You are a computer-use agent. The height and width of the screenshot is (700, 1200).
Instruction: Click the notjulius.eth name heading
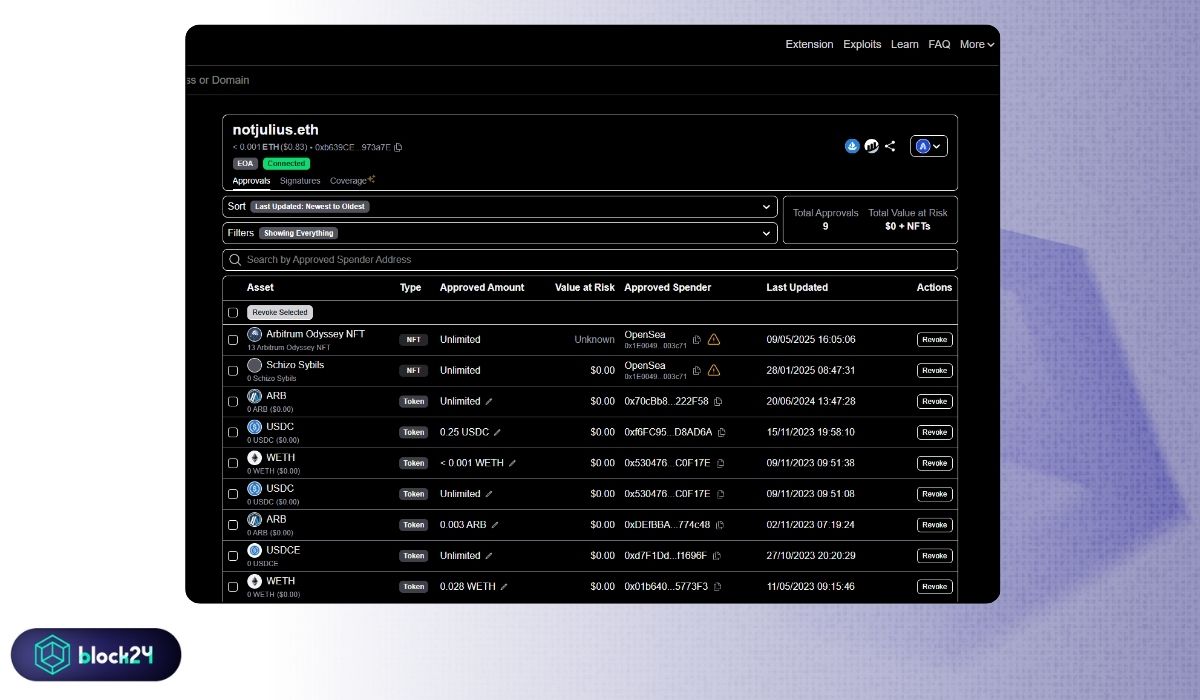tap(276, 130)
